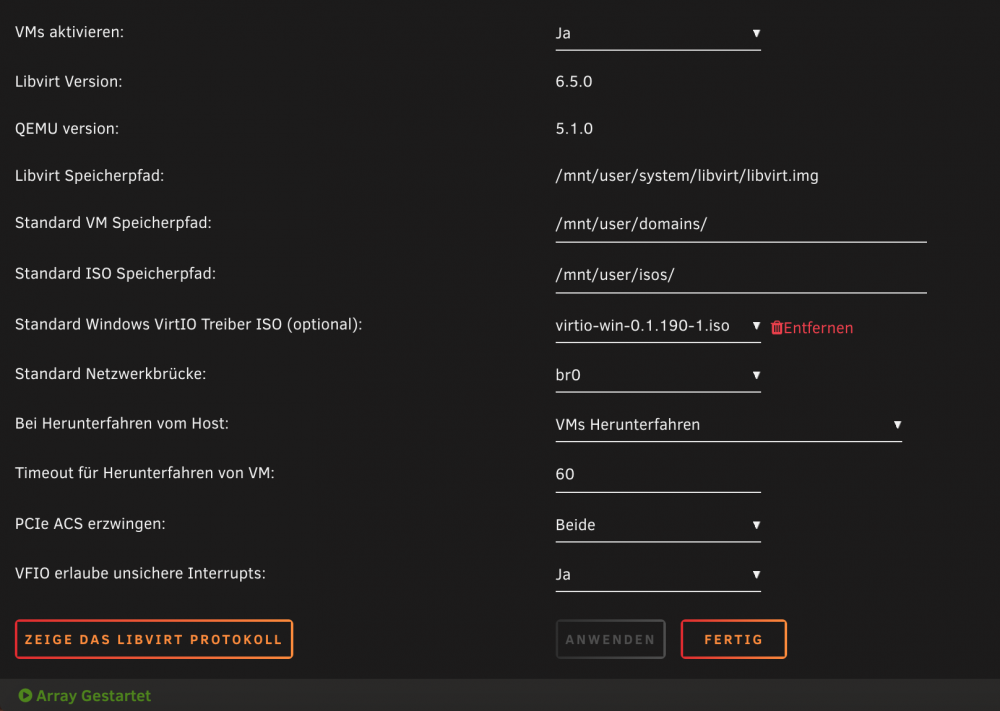1000x711 pixels.
Task: Open the Bei Herunterfahren vom Host dropdown
Action: click(728, 425)
